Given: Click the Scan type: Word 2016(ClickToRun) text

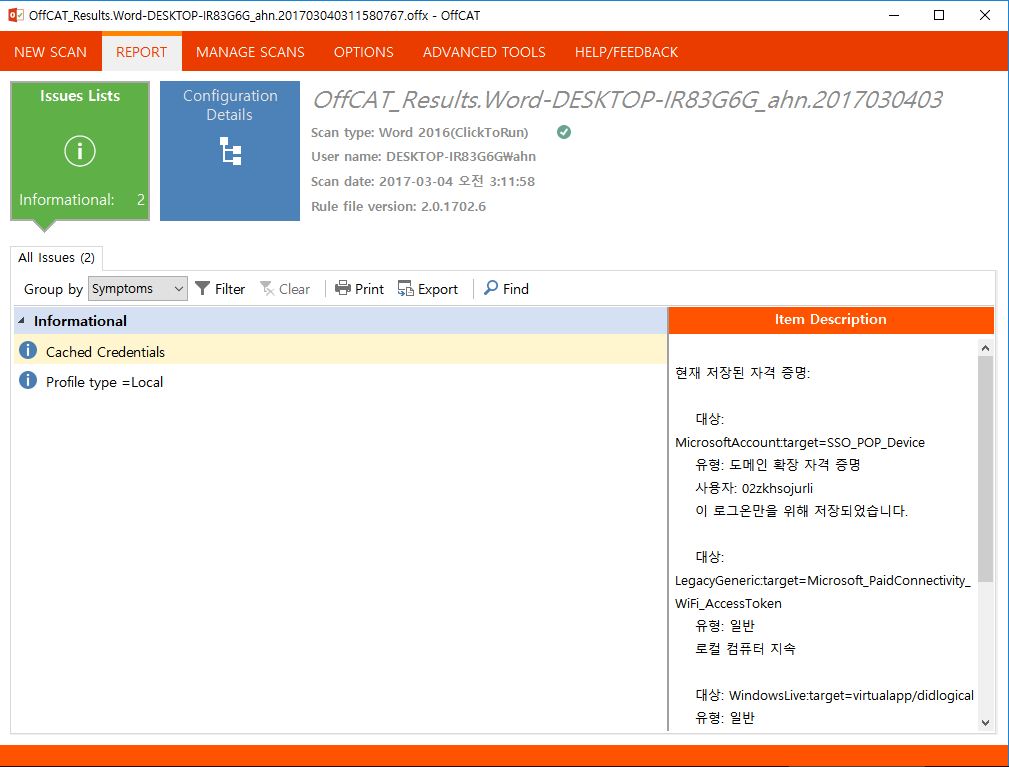Looking at the screenshot, I should (x=420, y=133).
